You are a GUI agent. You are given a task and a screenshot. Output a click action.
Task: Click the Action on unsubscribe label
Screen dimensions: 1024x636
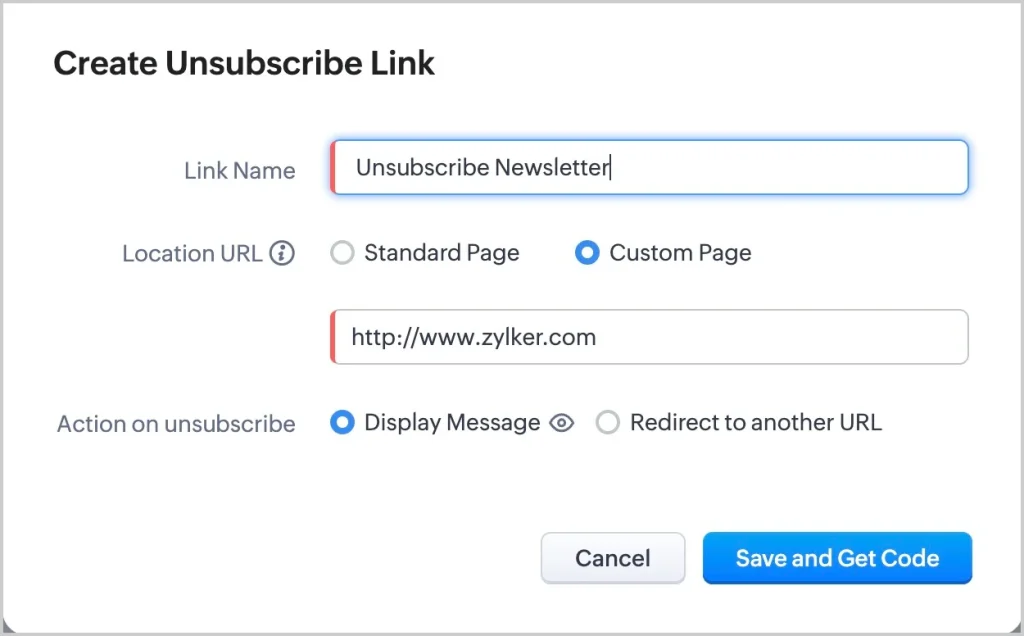point(176,423)
